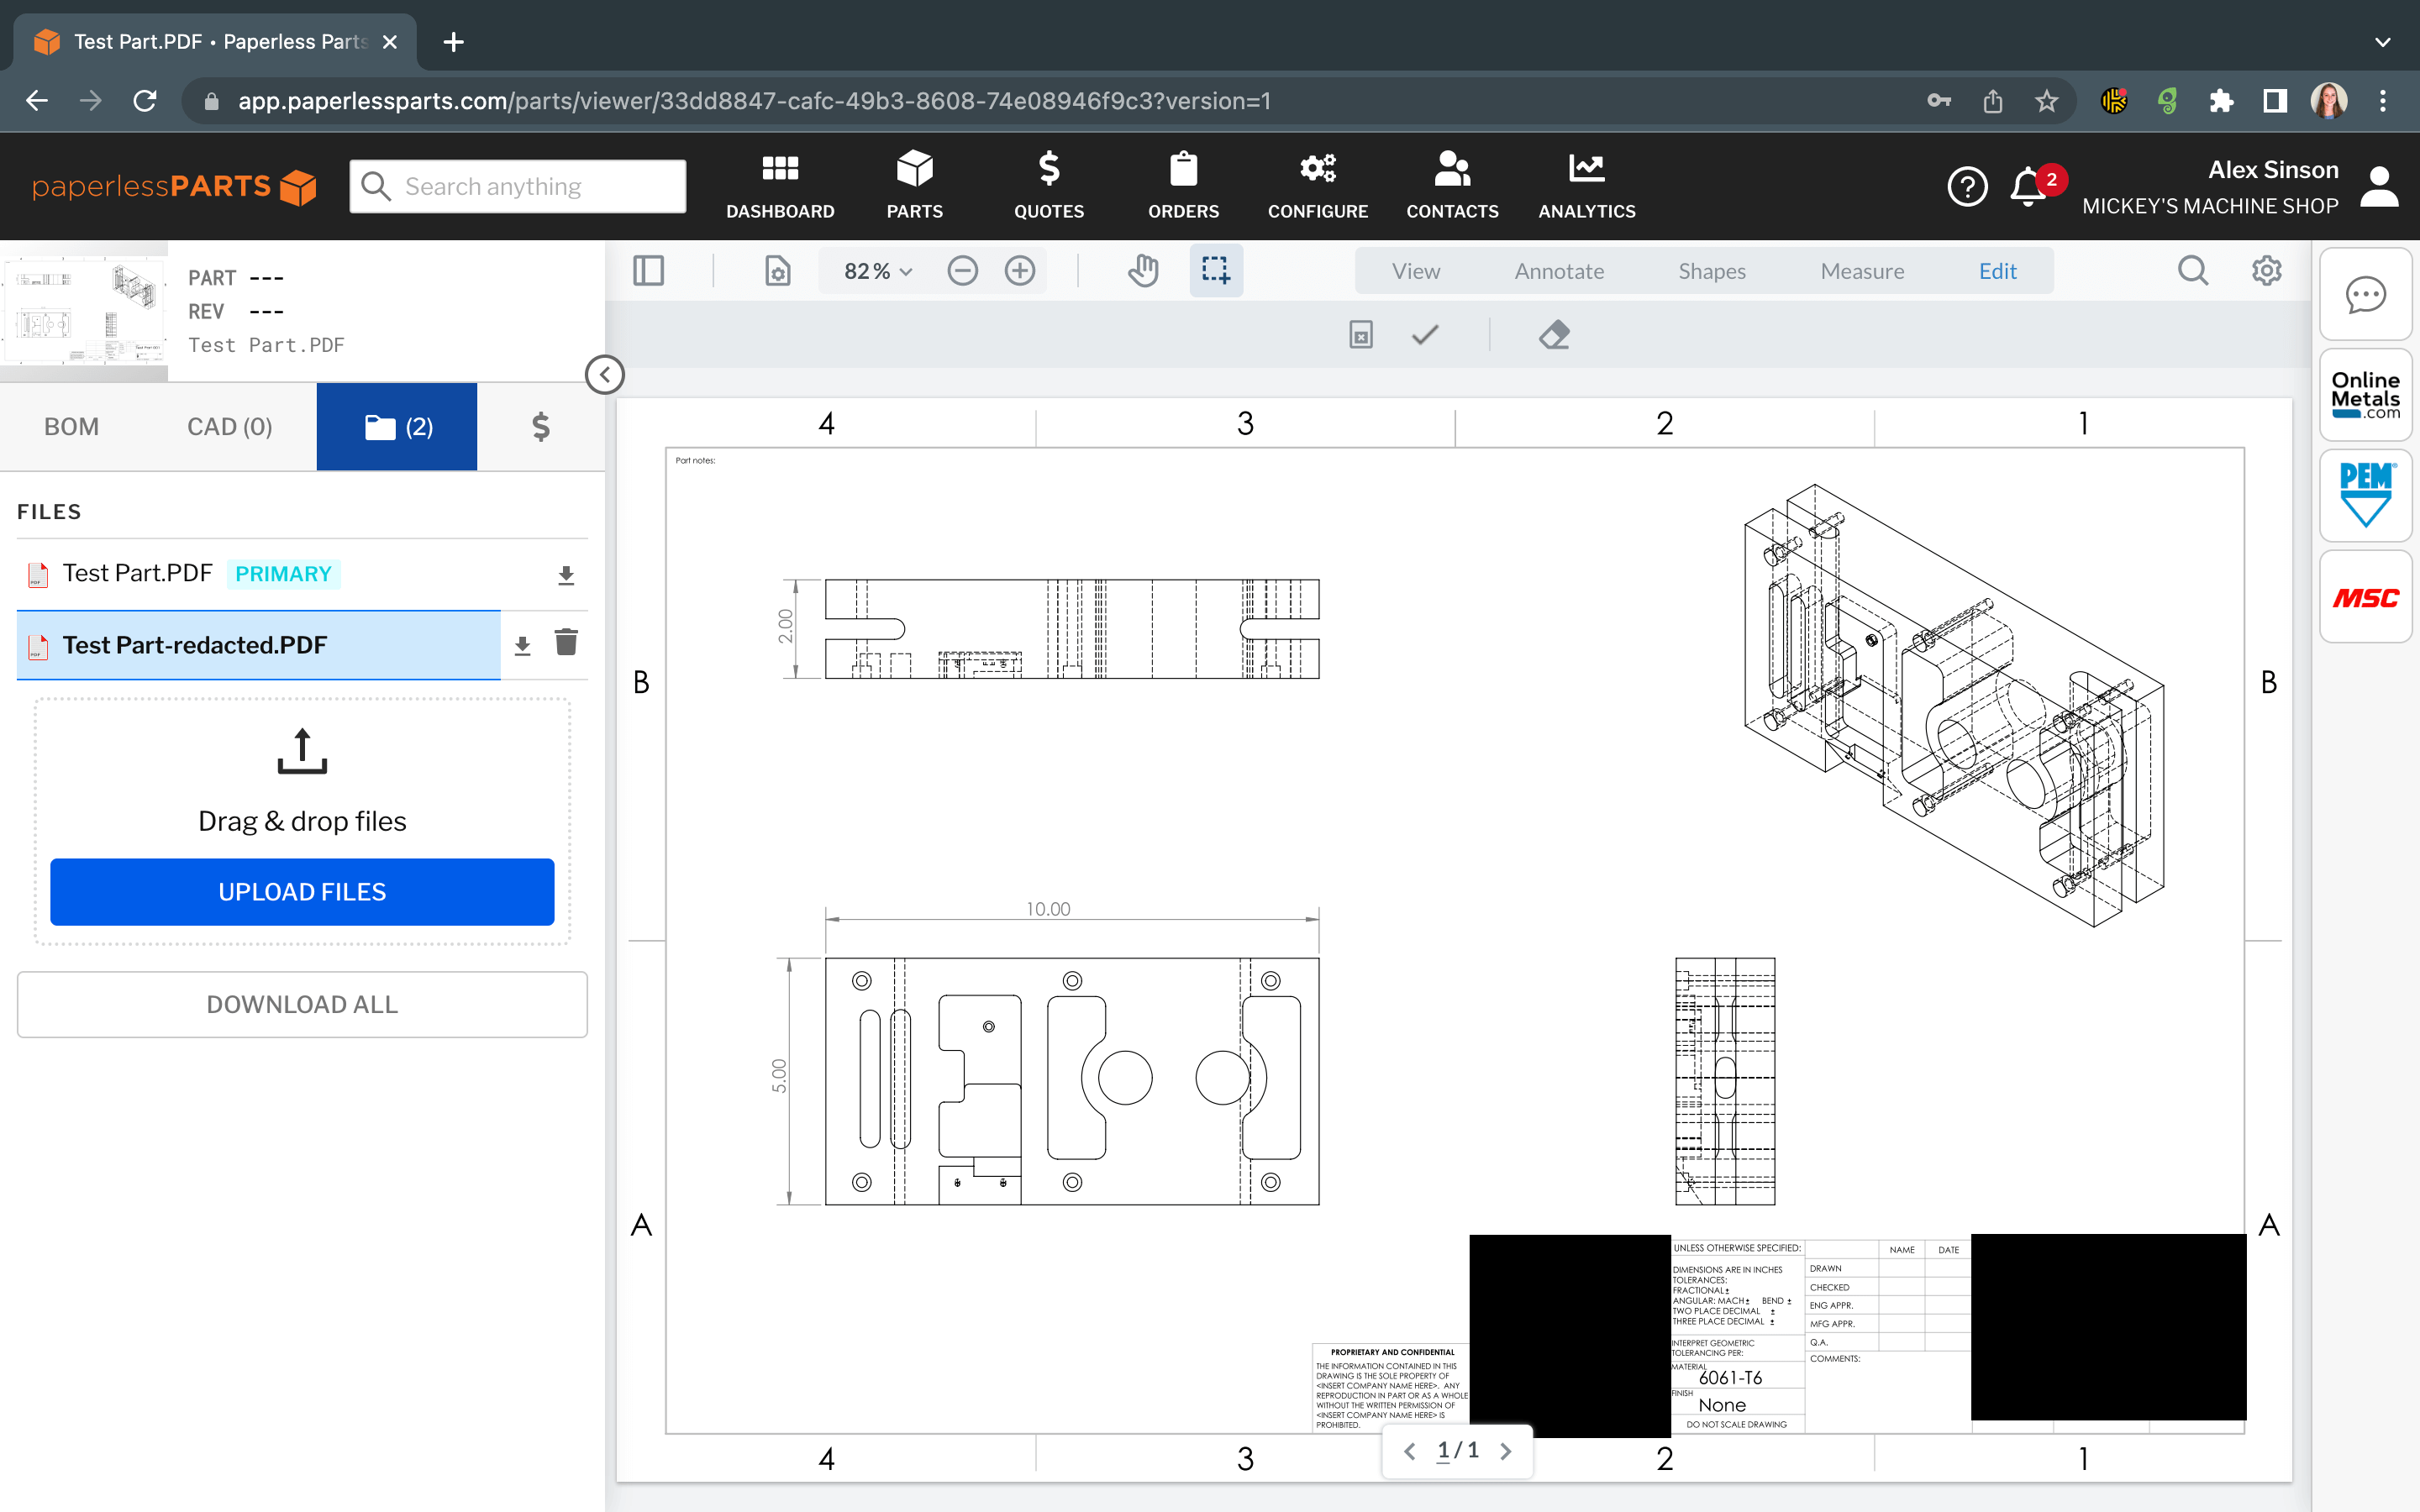The height and width of the screenshot is (1512, 2420).
Task: Open the PEM integration
Action: point(2365,495)
